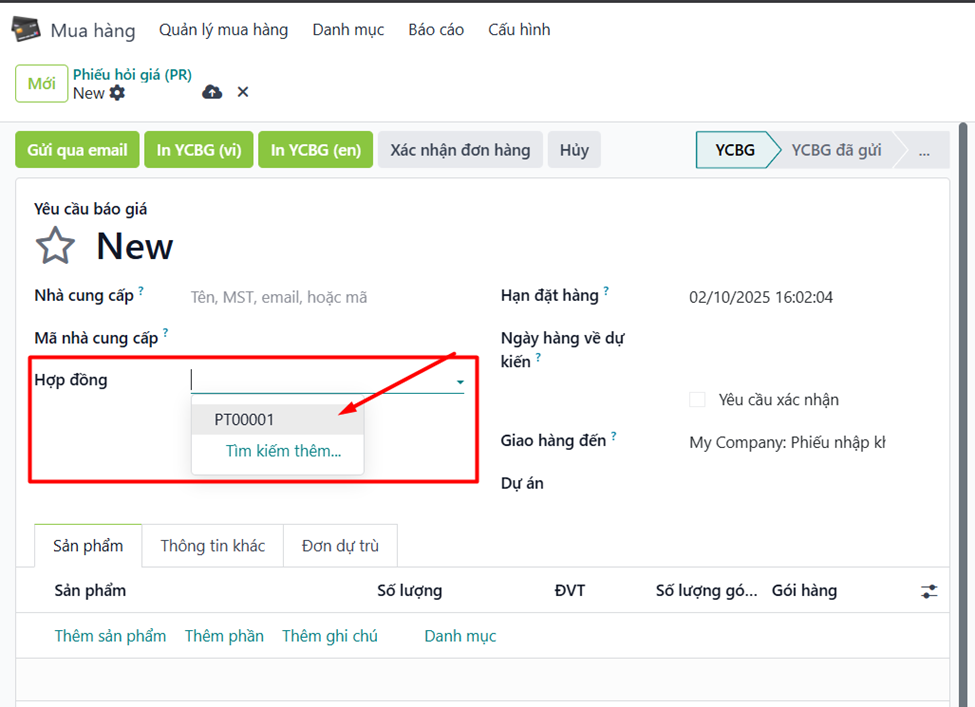This screenshot has height=707, width=975.
Task: Click Tìm kiếm thêm... in dropdown
Action: pyautogui.click(x=283, y=451)
